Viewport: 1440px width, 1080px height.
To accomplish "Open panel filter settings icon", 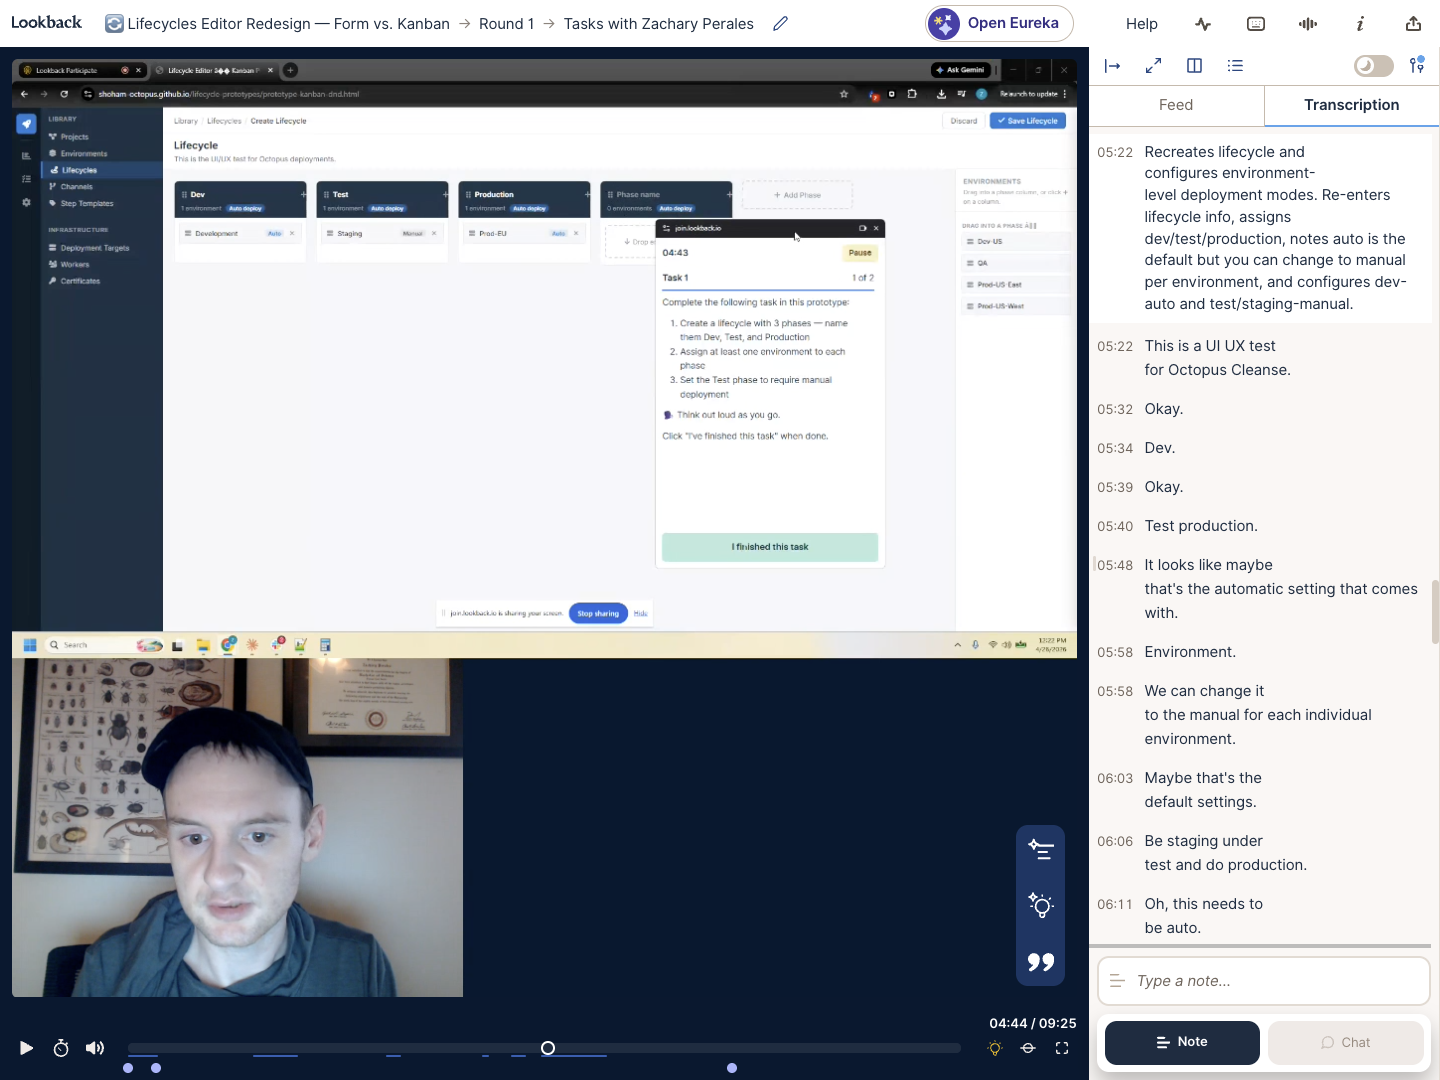I will (1417, 66).
